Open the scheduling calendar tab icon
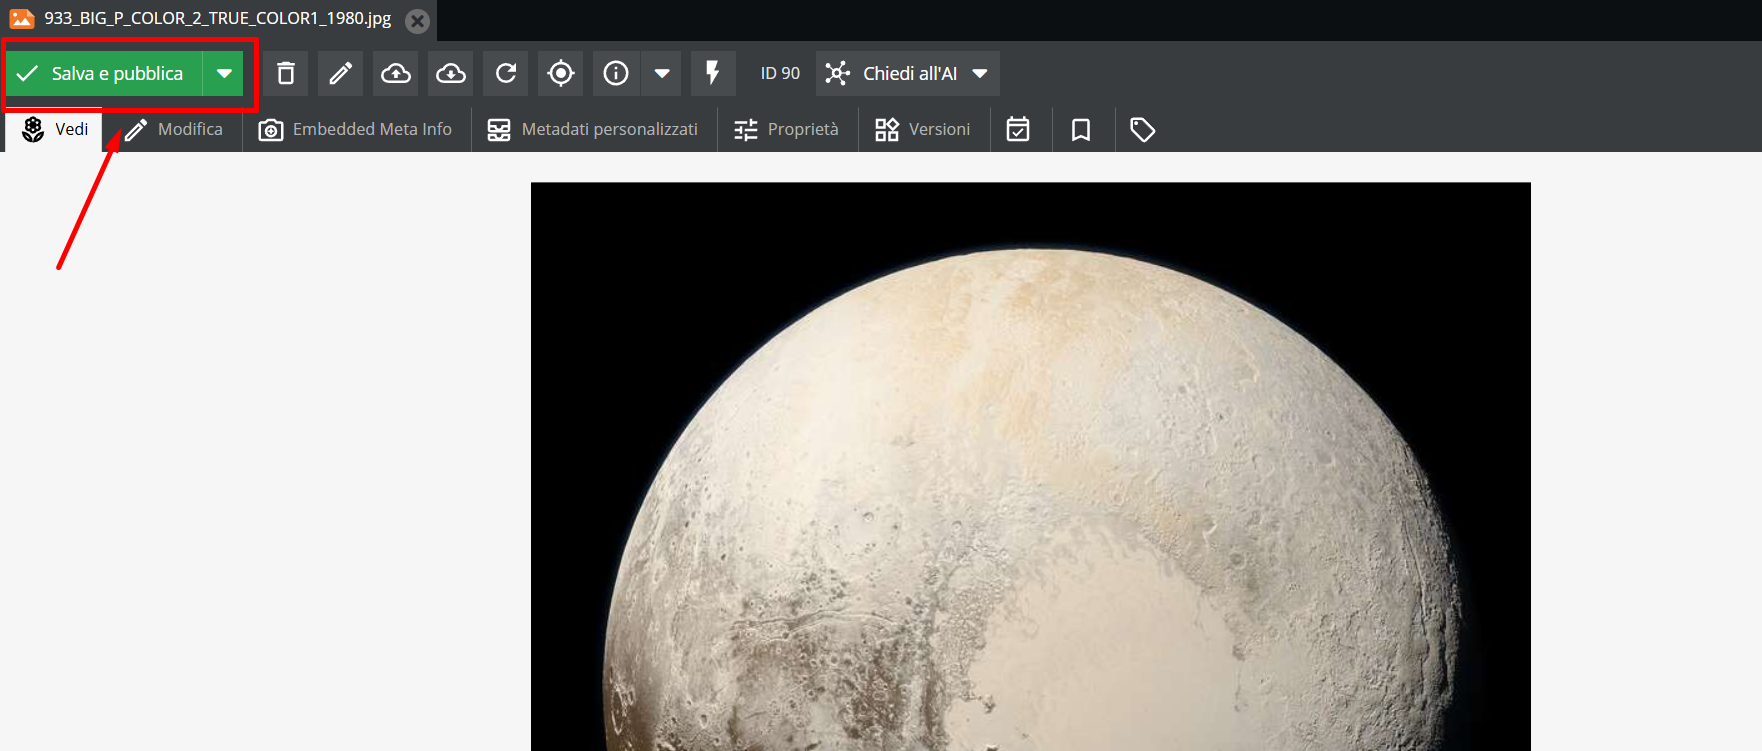1762x751 pixels. point(1019,130)
